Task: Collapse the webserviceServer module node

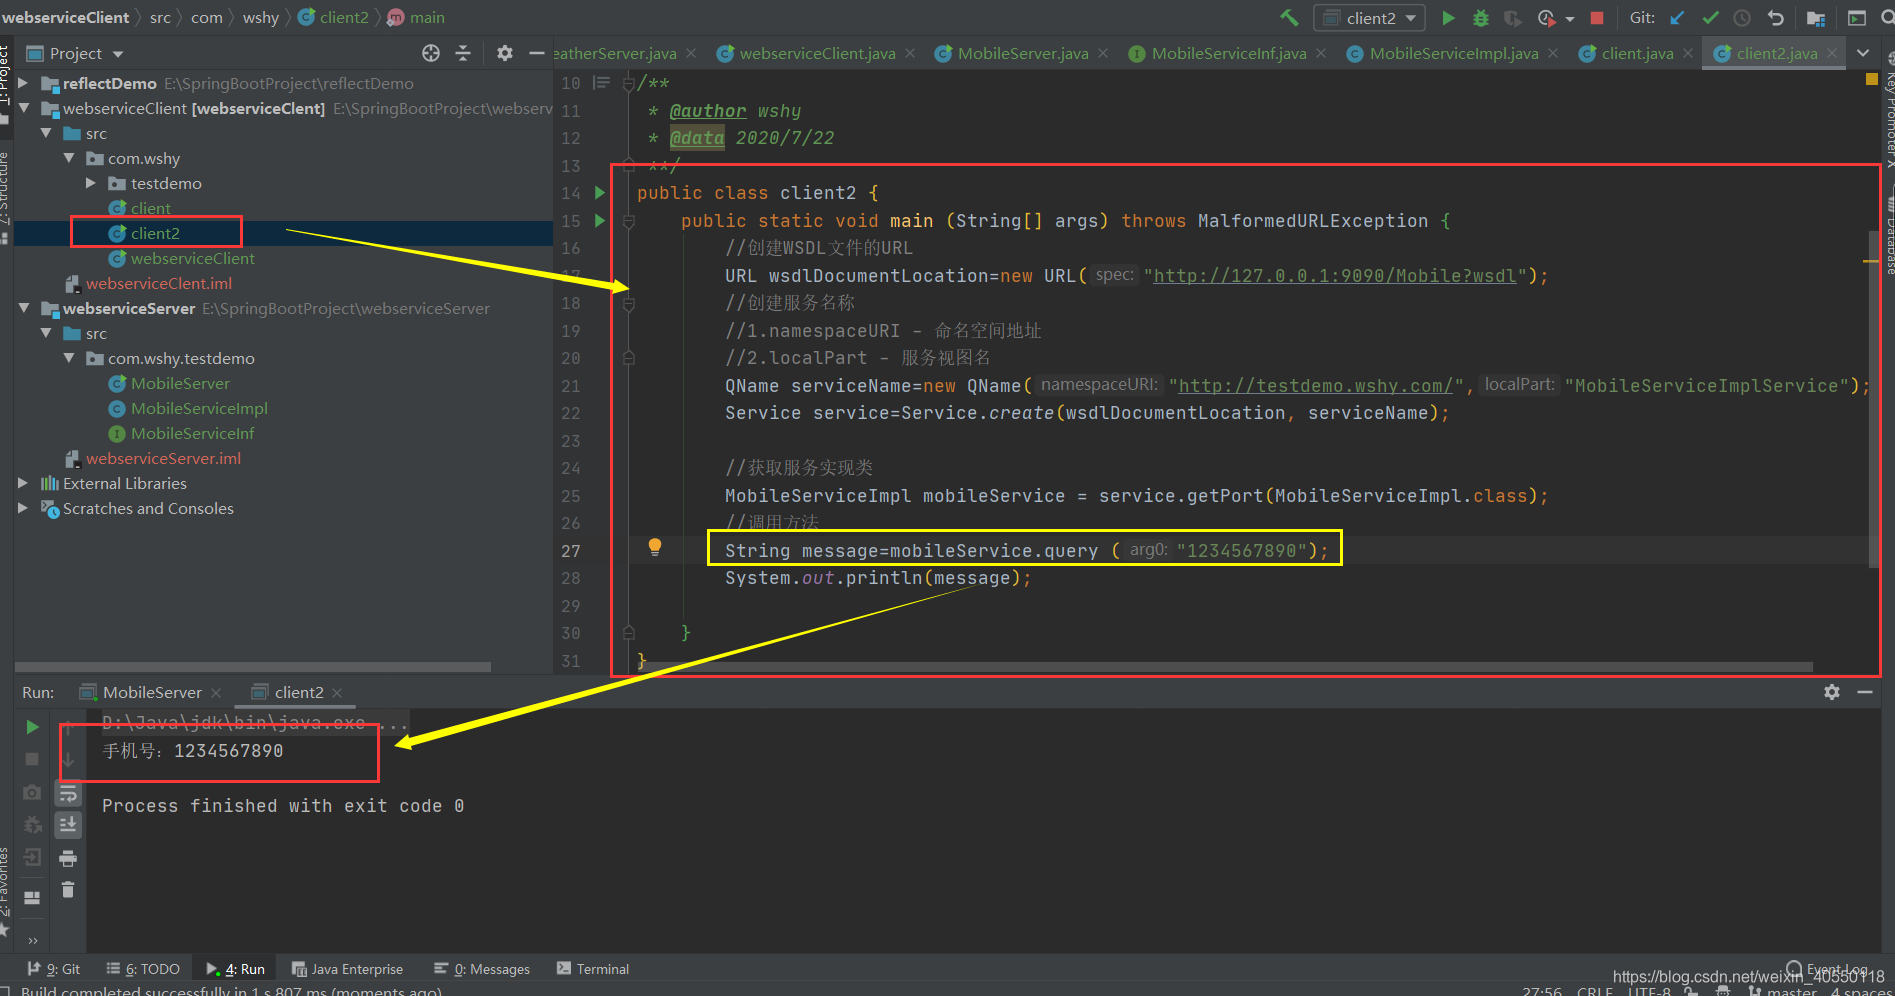Action: click(23, 308)
